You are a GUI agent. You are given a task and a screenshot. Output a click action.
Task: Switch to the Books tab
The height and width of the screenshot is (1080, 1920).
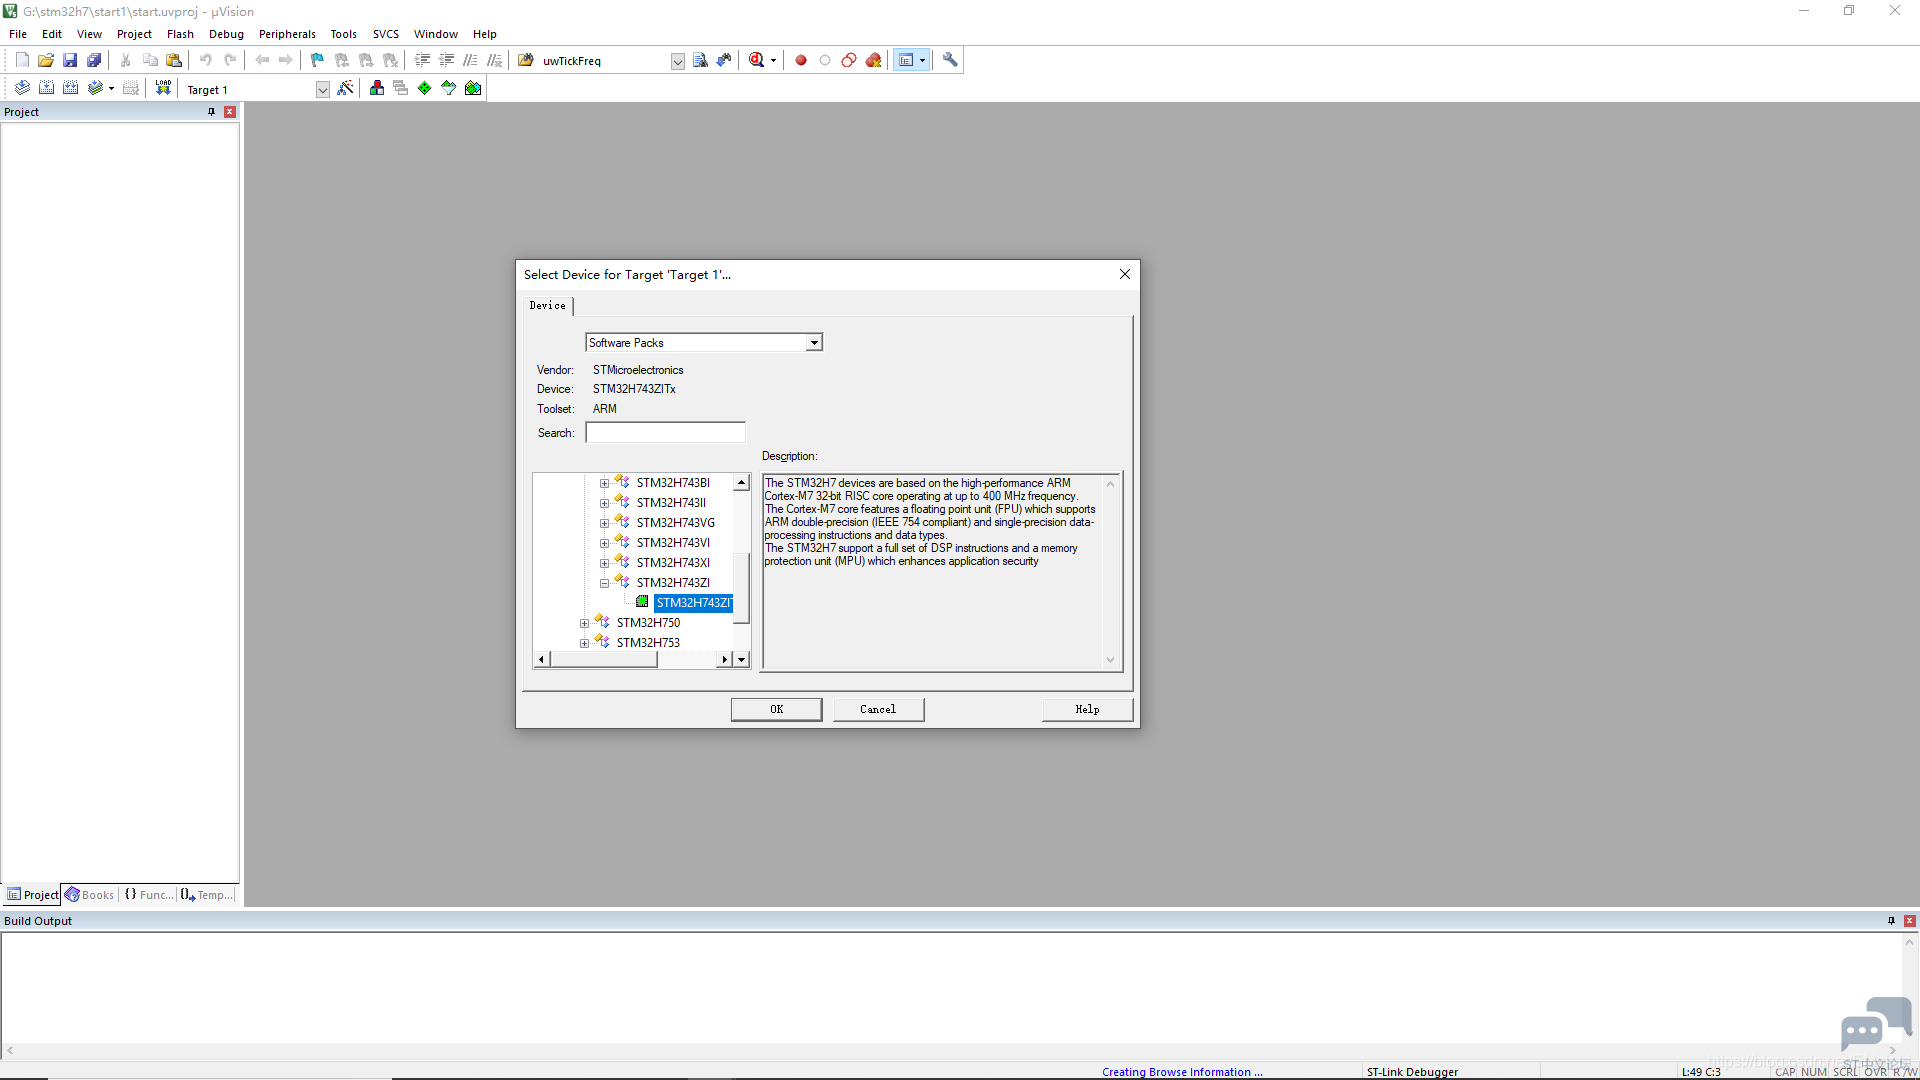90,895
